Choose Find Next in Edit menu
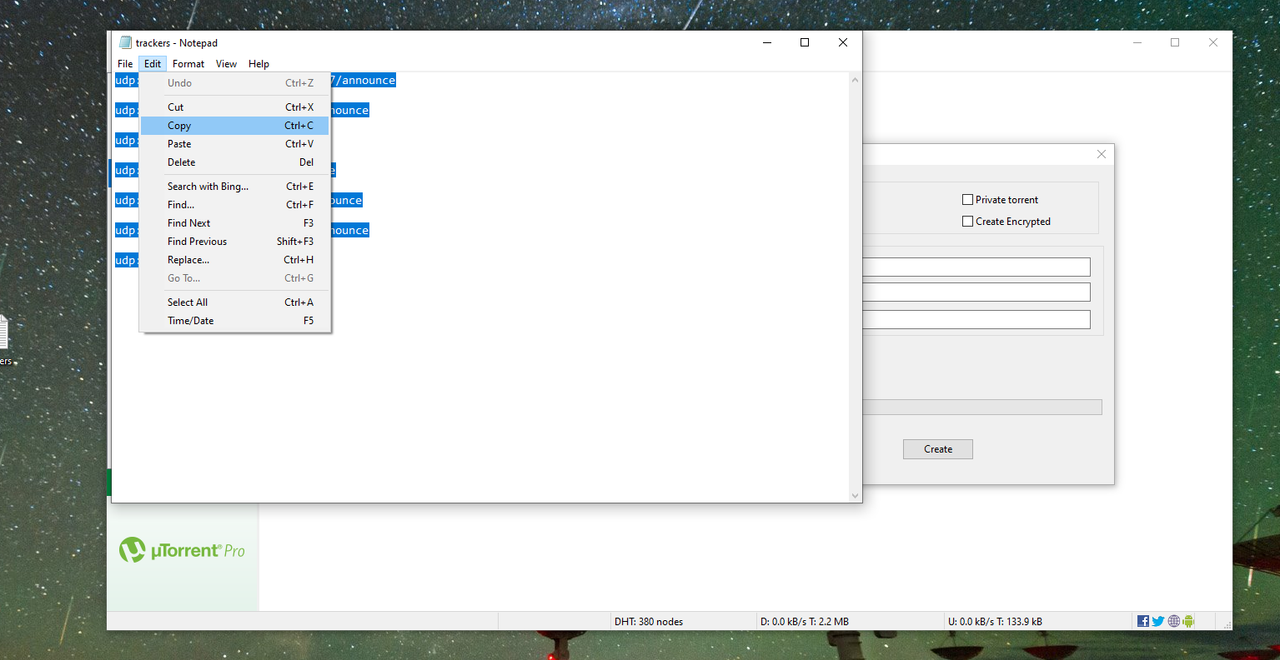Image resolution: width=1280 pixels, height=660 pixels. 235,223
